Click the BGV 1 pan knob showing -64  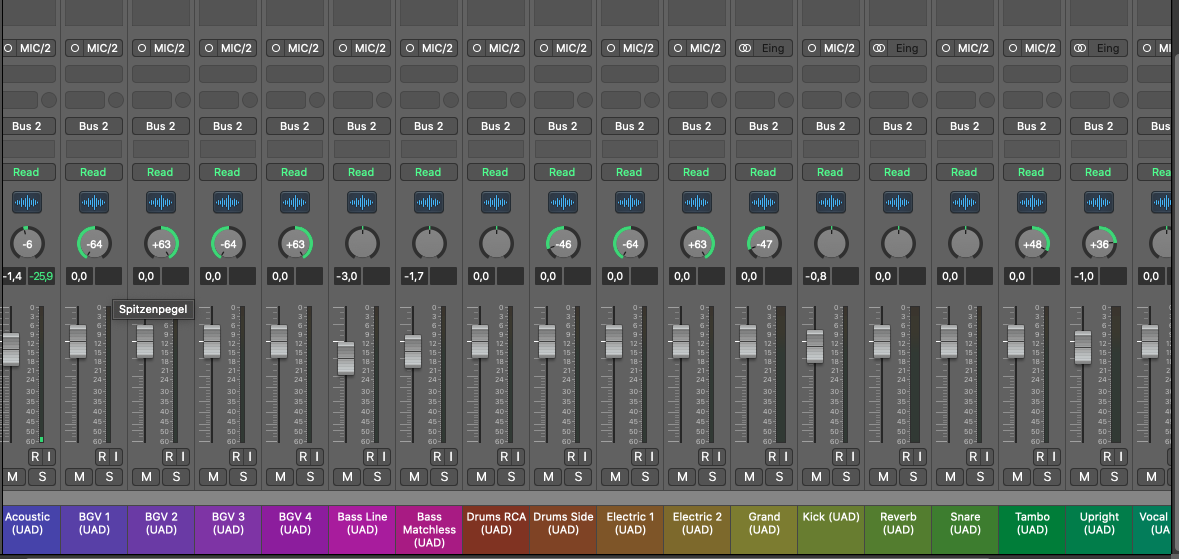click(x=94, y=244)
